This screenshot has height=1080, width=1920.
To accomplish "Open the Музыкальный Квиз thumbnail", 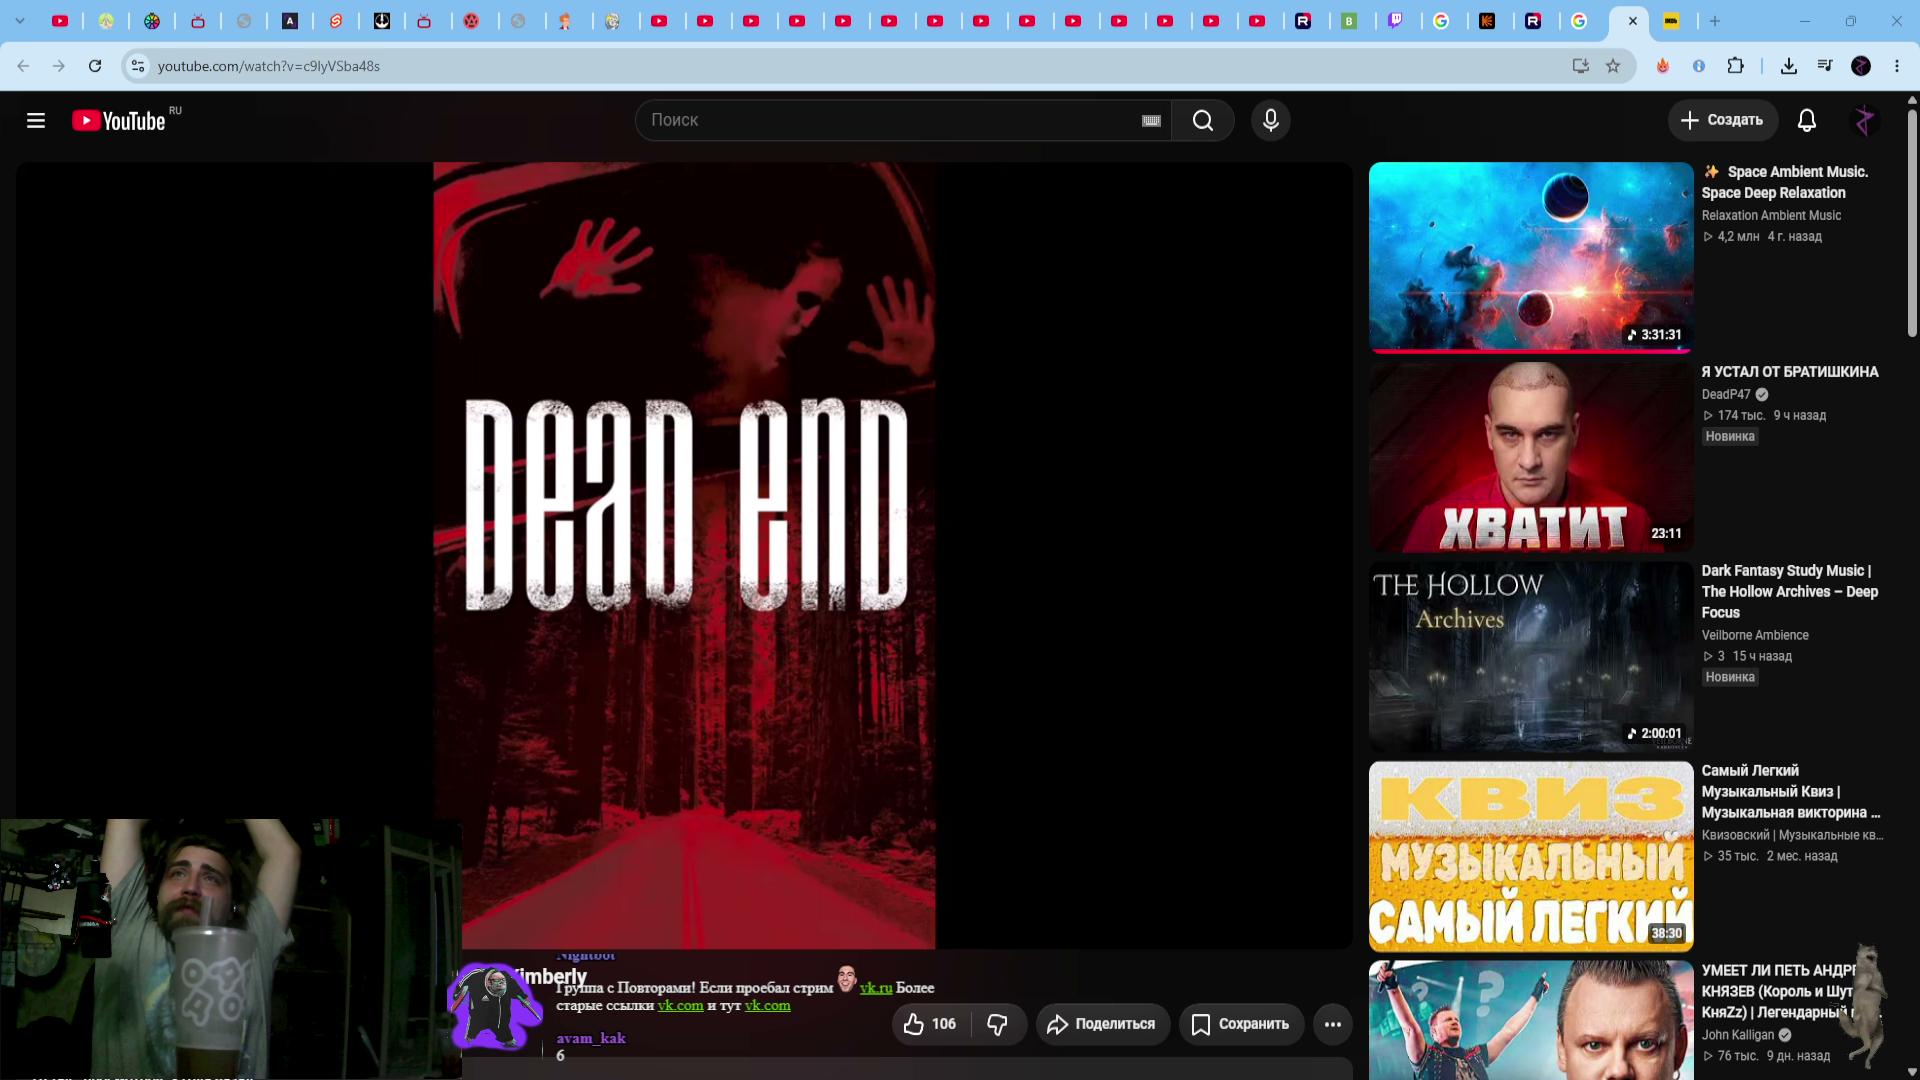I will click(x=1531, y=857).
